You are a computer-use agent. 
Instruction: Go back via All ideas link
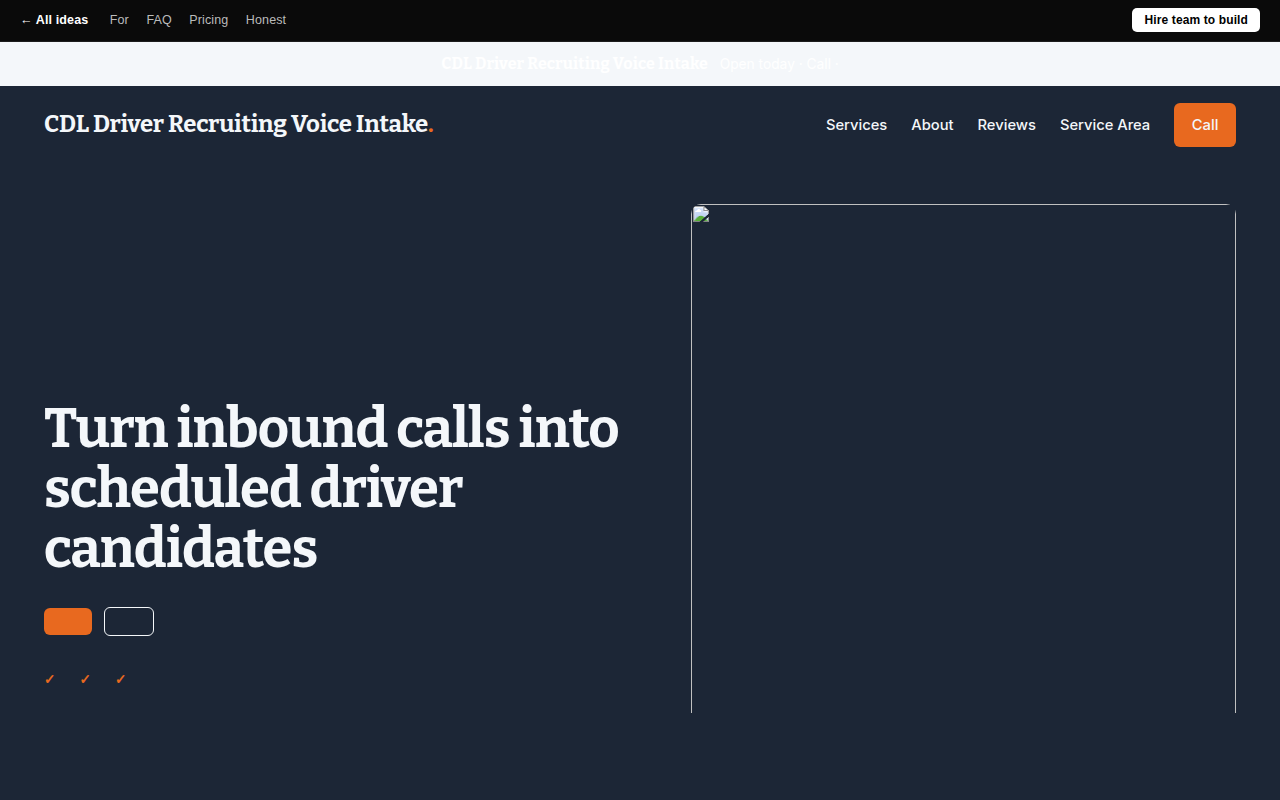coord(54,20)
